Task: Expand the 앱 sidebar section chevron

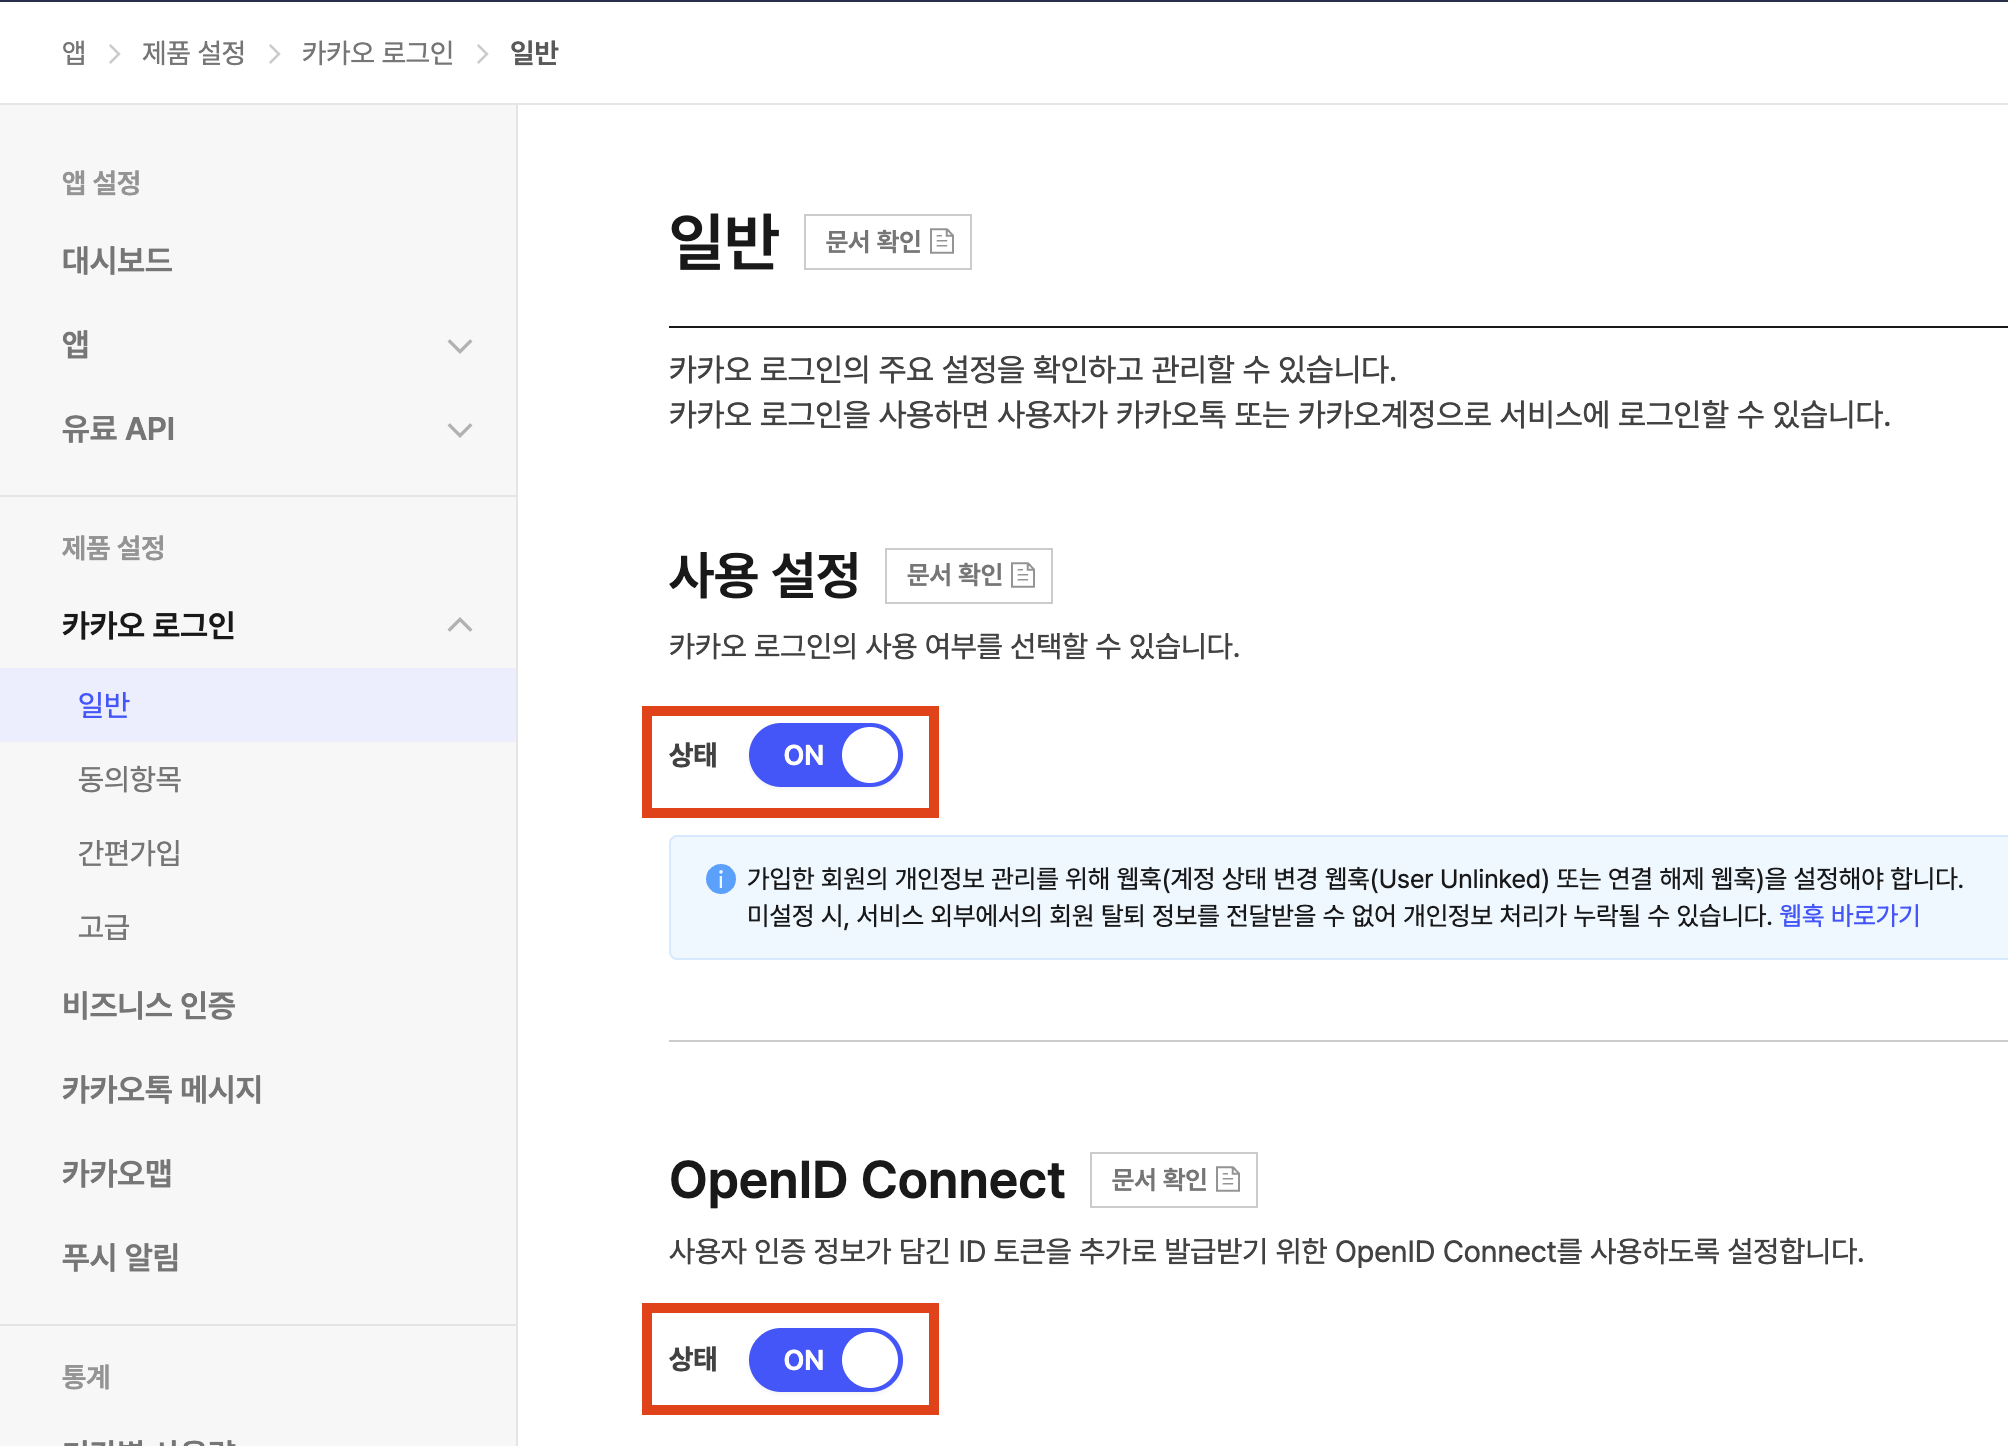Action: point(459,346)
